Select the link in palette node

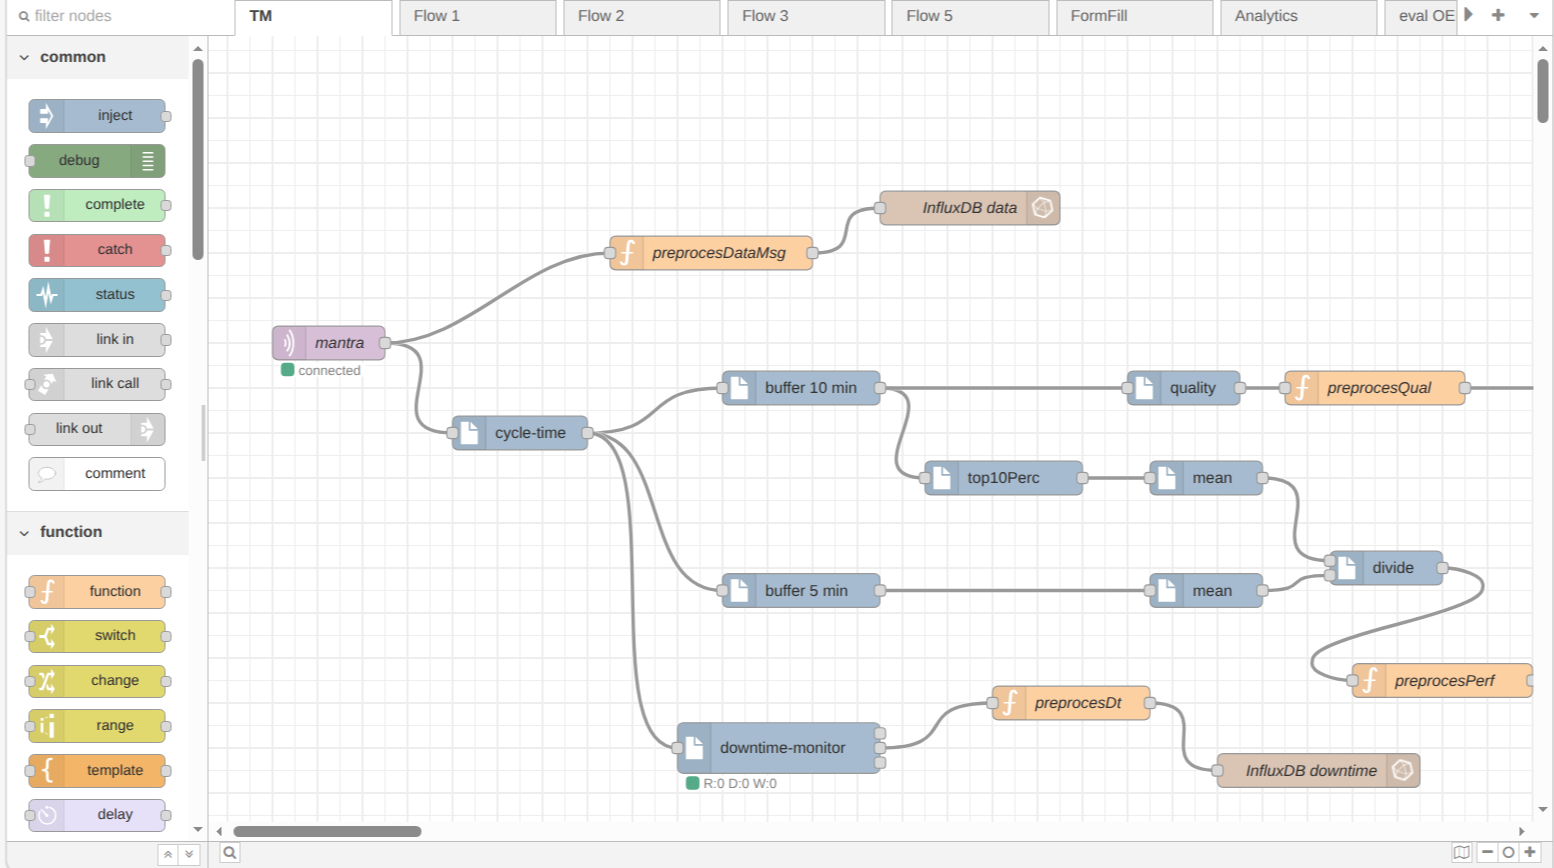point(97,340)
